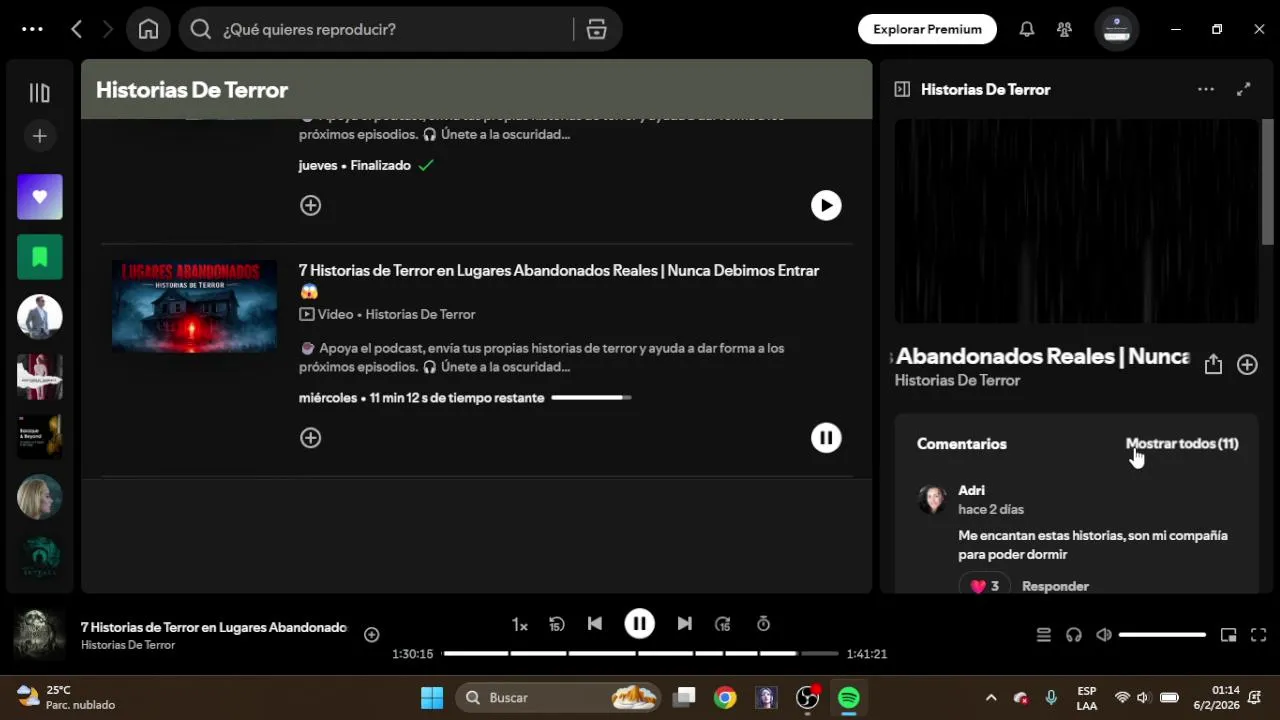Open the profile avatar menu
The width and height of the screenshot is (1280, 720).
pyautogui.click(x=1116, y=29)
